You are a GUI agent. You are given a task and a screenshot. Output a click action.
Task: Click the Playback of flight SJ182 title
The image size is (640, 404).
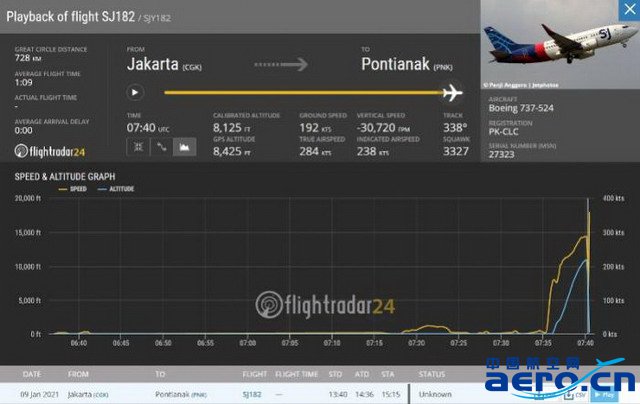70,17
